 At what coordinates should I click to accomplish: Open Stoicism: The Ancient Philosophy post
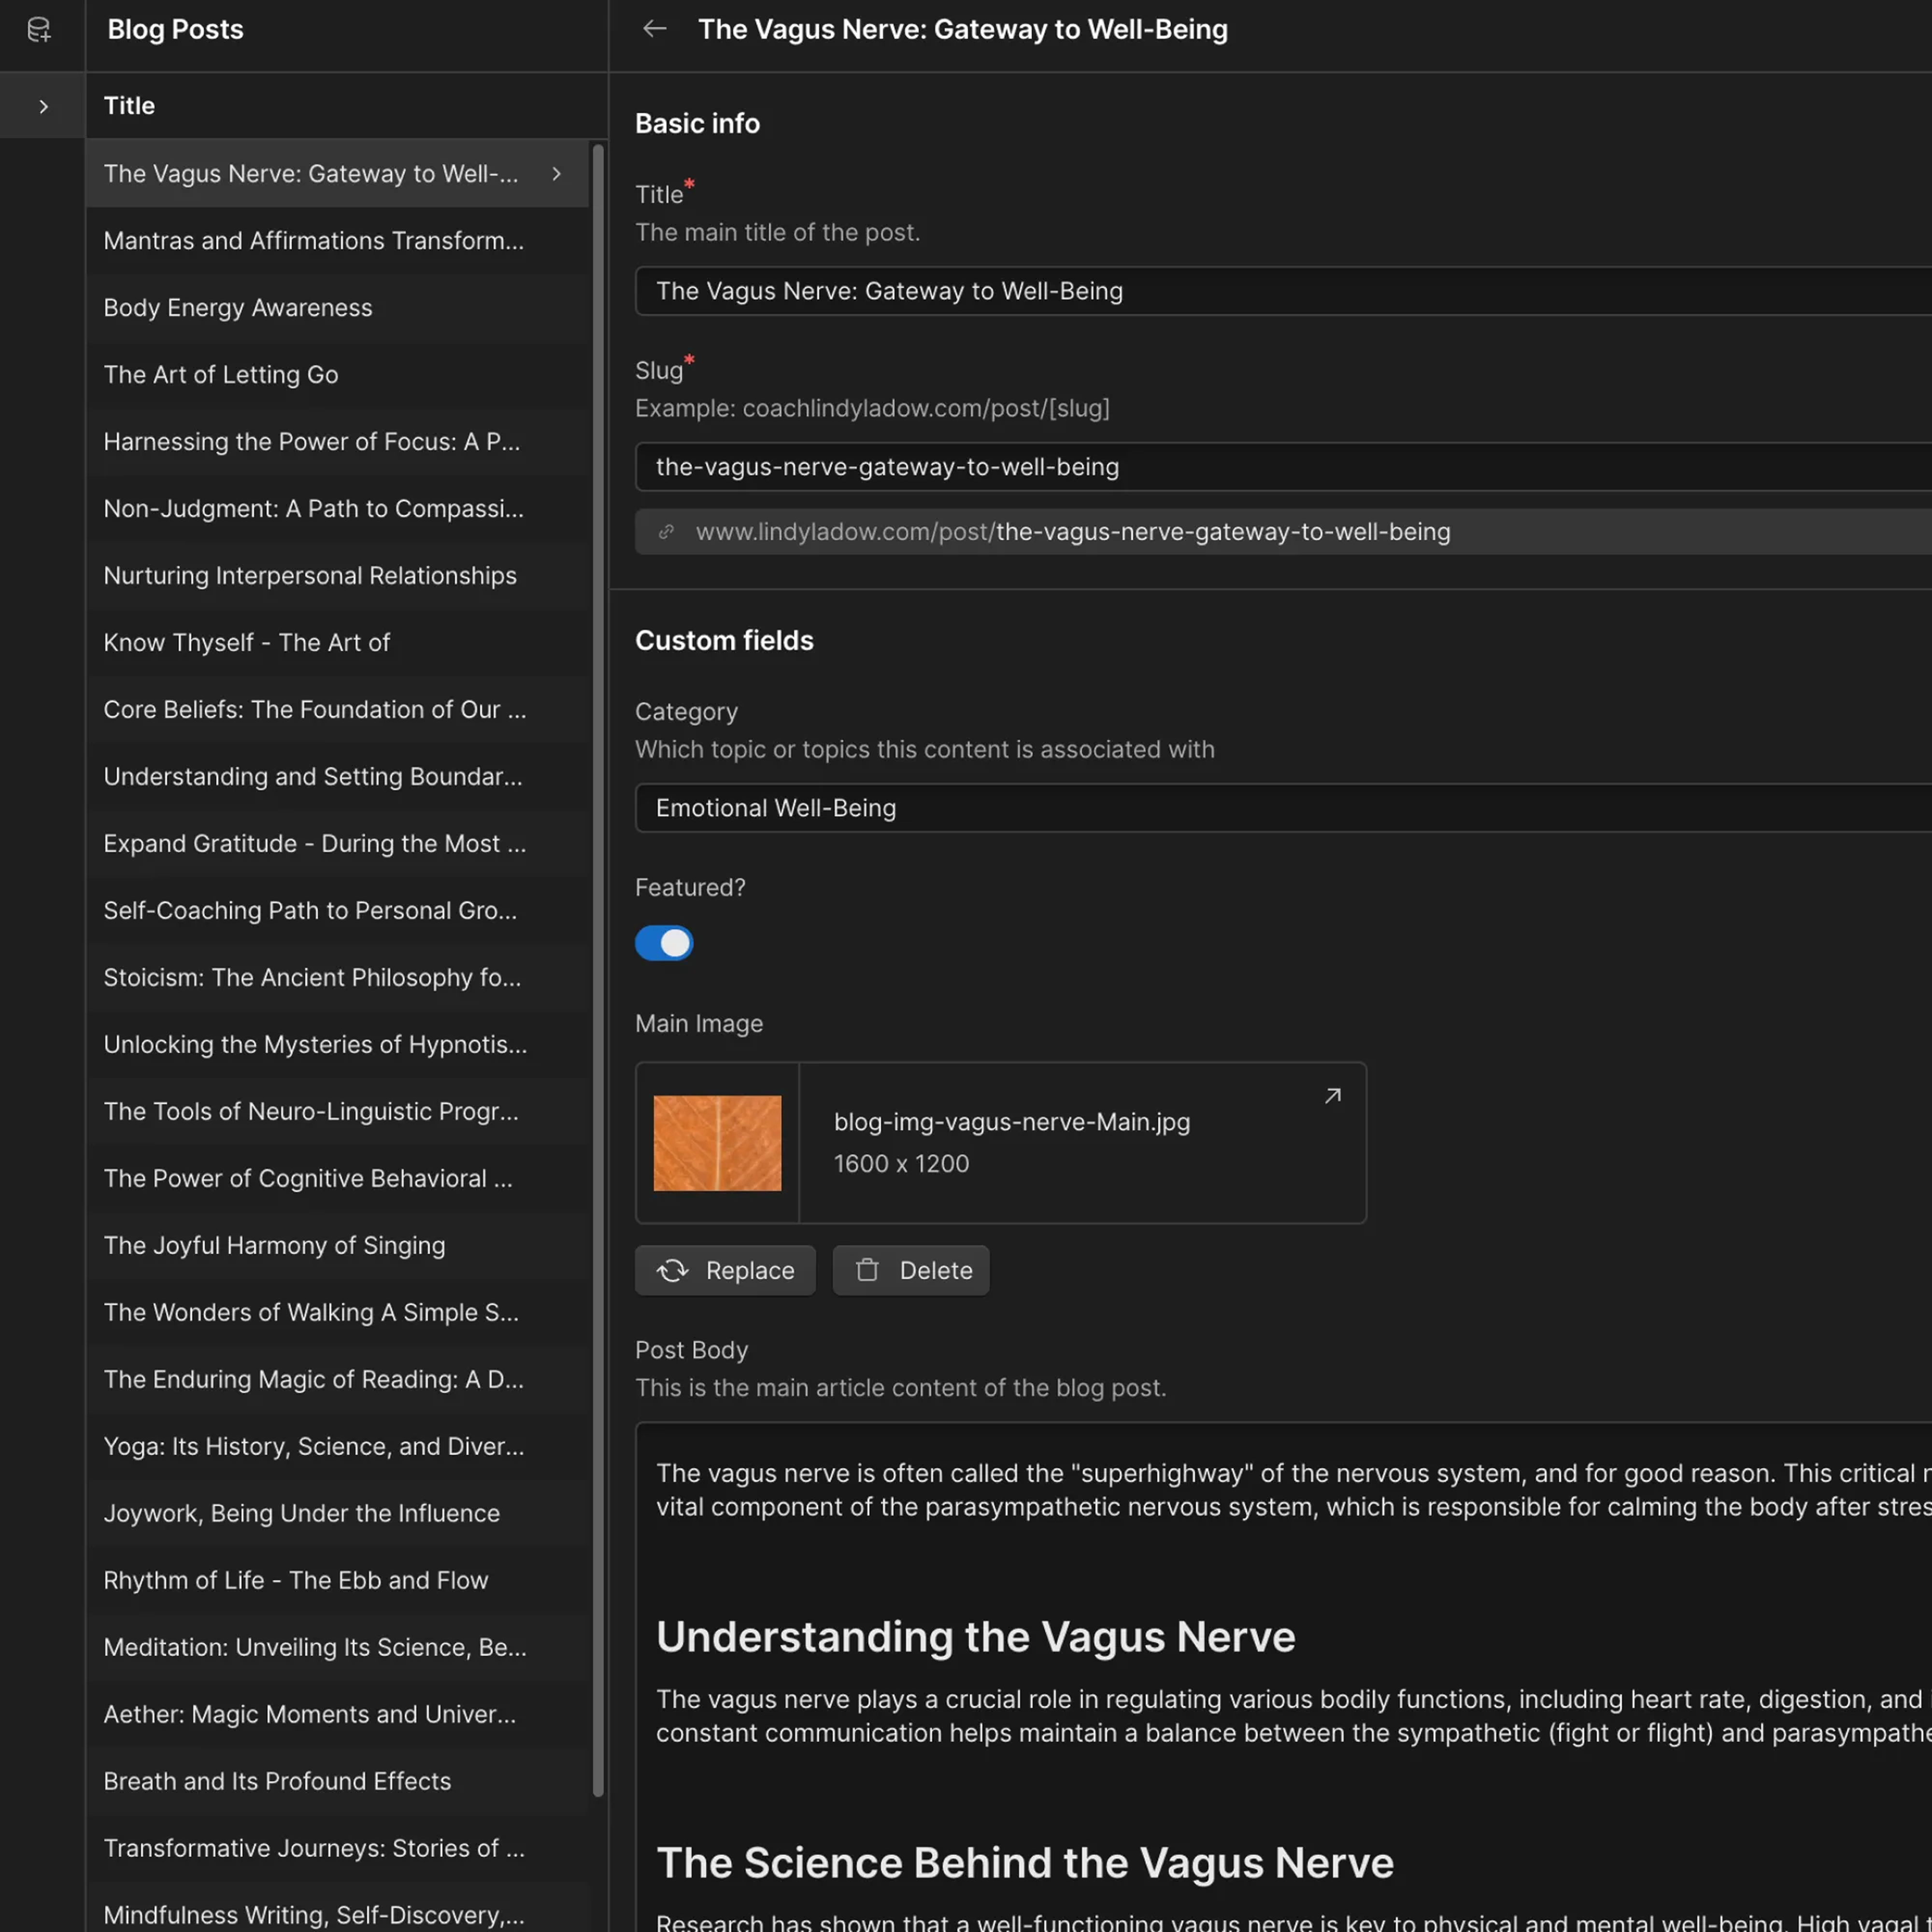(x=337, y=978)
